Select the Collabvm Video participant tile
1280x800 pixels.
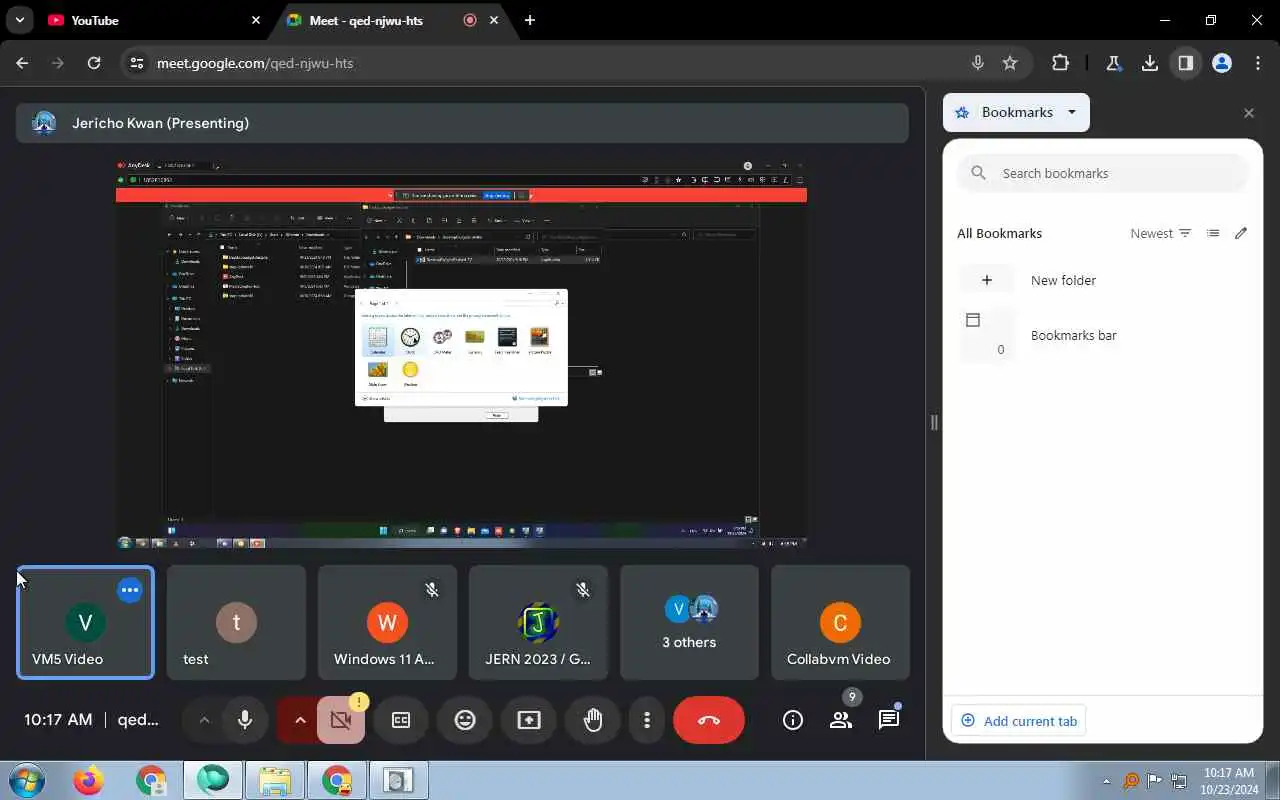tap(840, 622)
